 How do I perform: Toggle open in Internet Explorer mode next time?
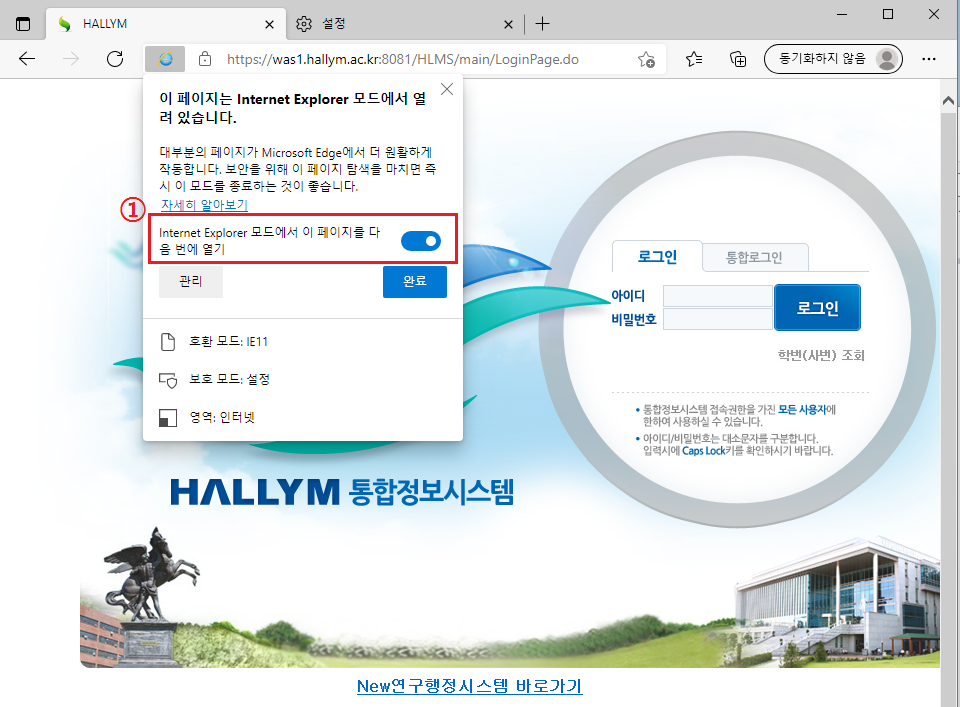click(420, 240)
